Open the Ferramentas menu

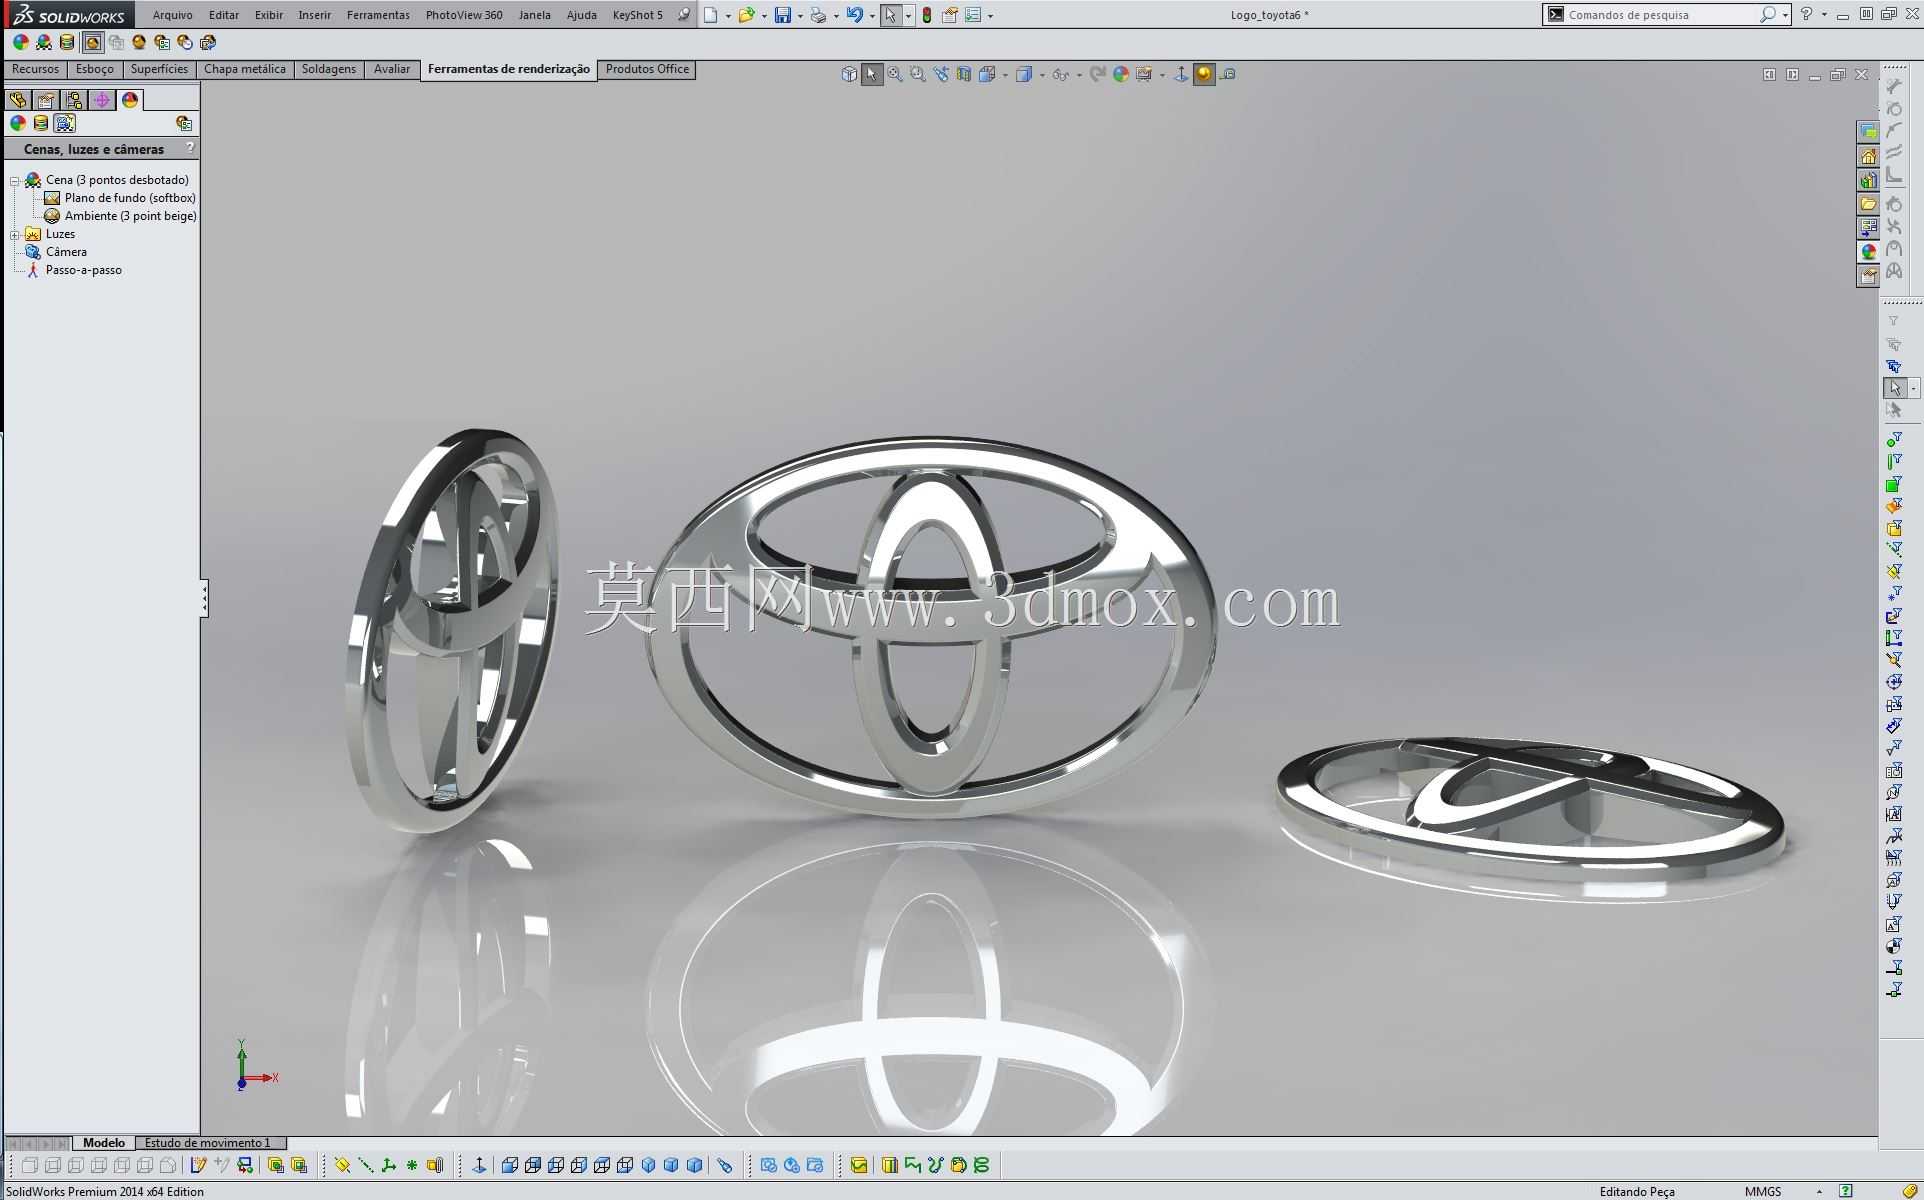(x=378, y=15)
